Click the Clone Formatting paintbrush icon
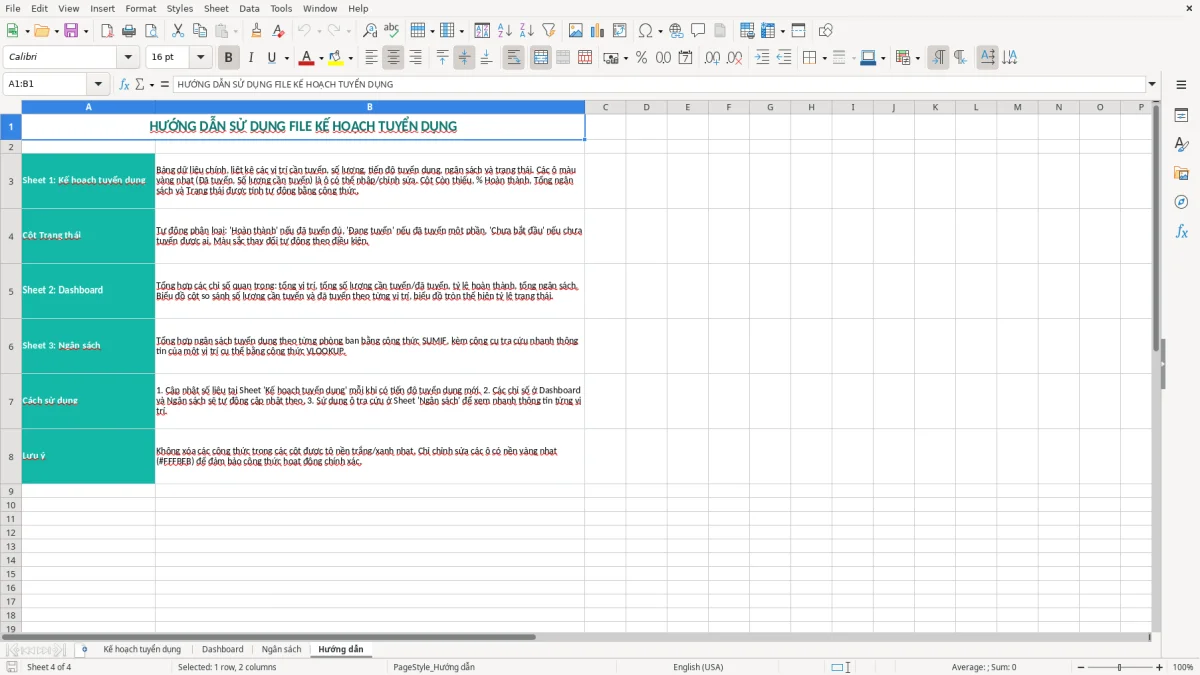 click(x=257, y=31)
